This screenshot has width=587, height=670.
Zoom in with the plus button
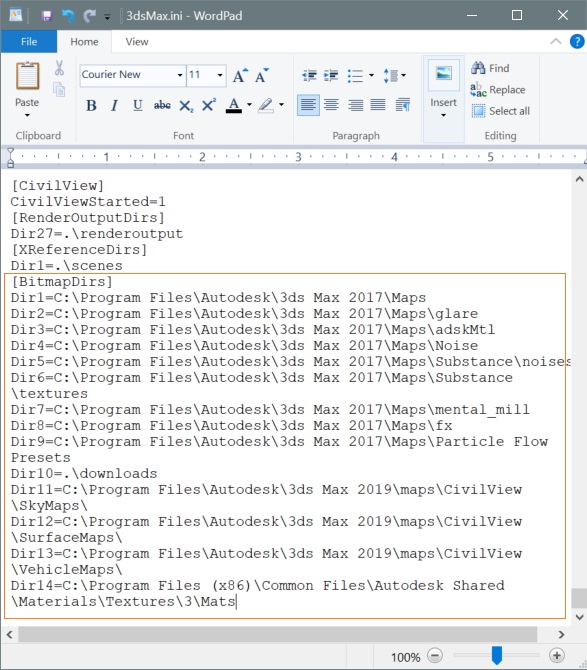pos(557,655)
